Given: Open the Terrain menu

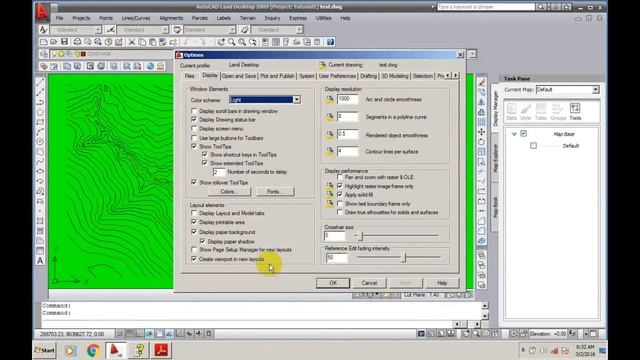Looking at the screenshot, I should [x=247, y=18].
